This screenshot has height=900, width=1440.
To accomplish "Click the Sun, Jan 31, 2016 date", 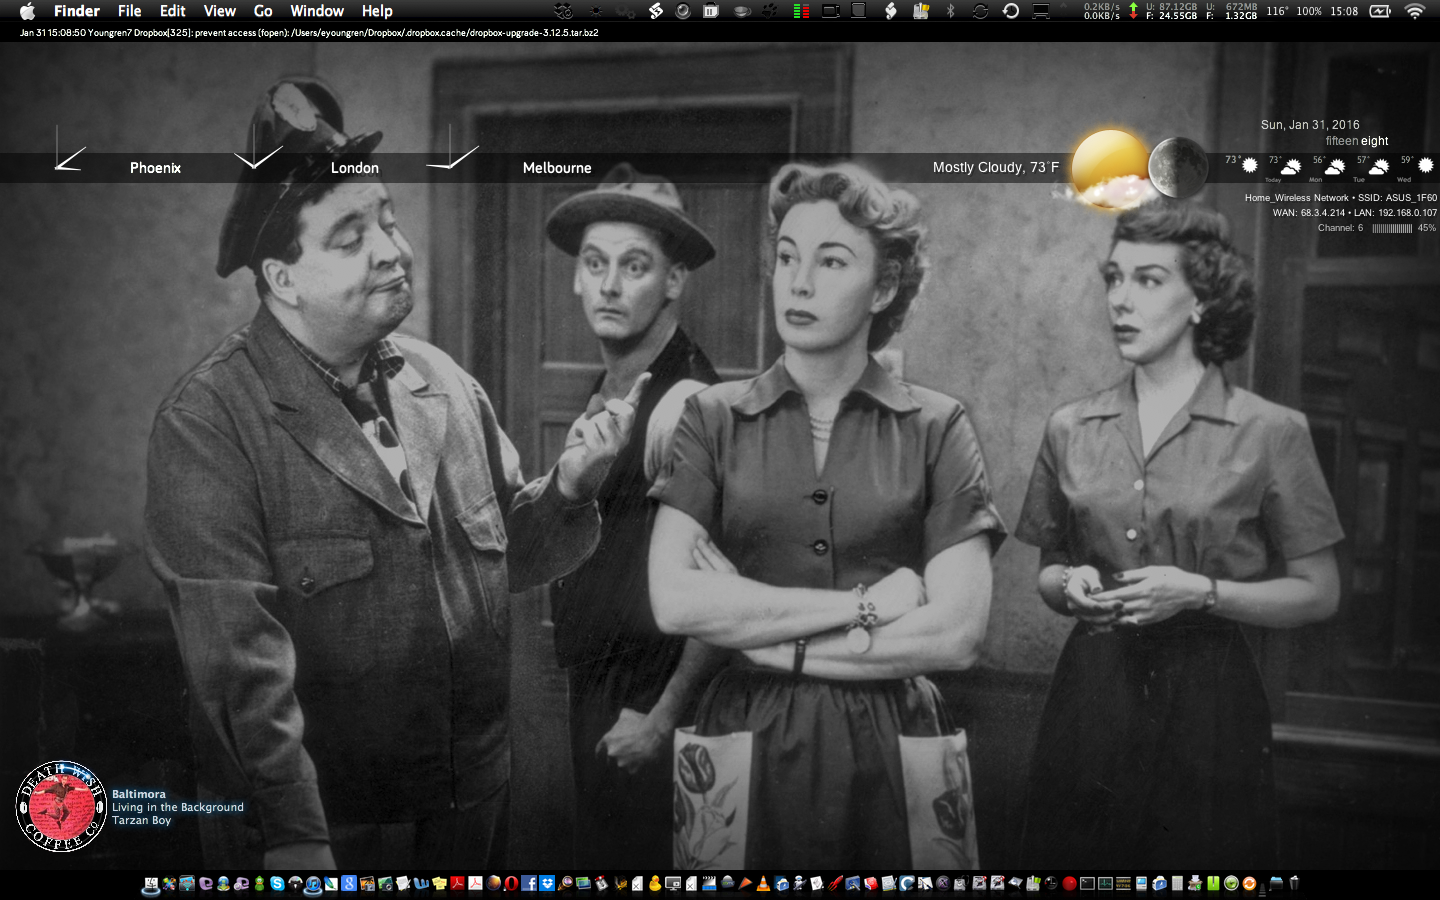I will [x=1310, y=125].
